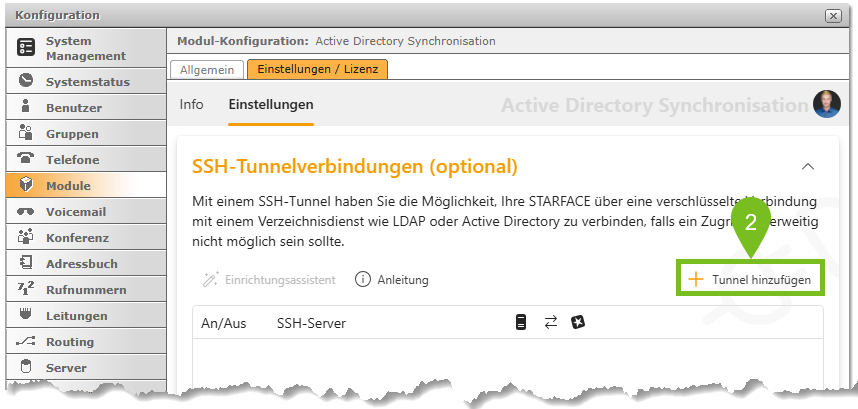
Task: Collapse the SSH-Tunnelverbindungen section chevron
Action: 808,166
